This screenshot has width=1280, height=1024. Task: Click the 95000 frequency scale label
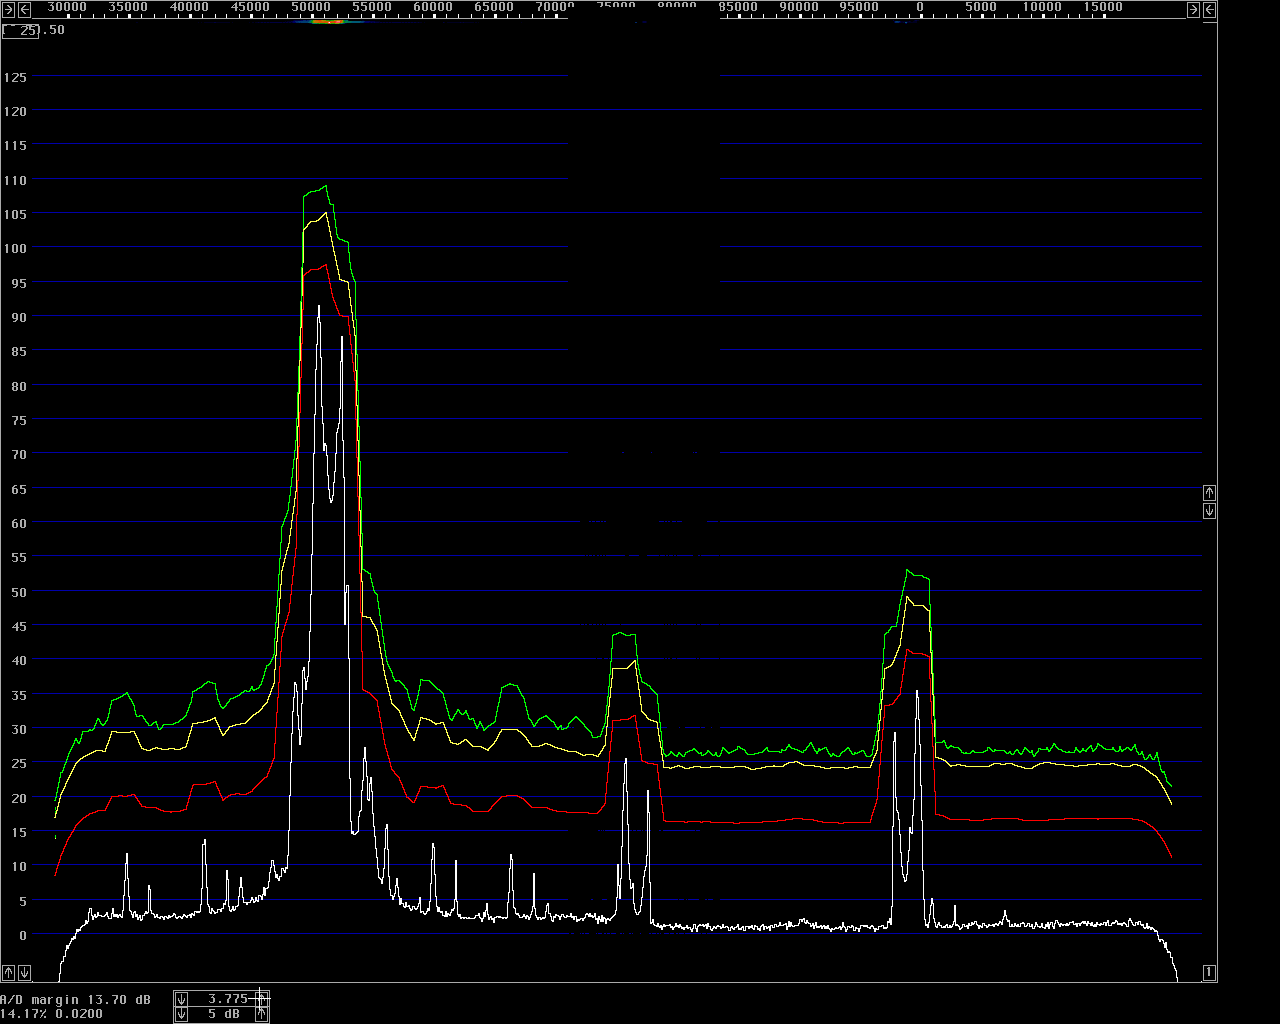(859, 7)
